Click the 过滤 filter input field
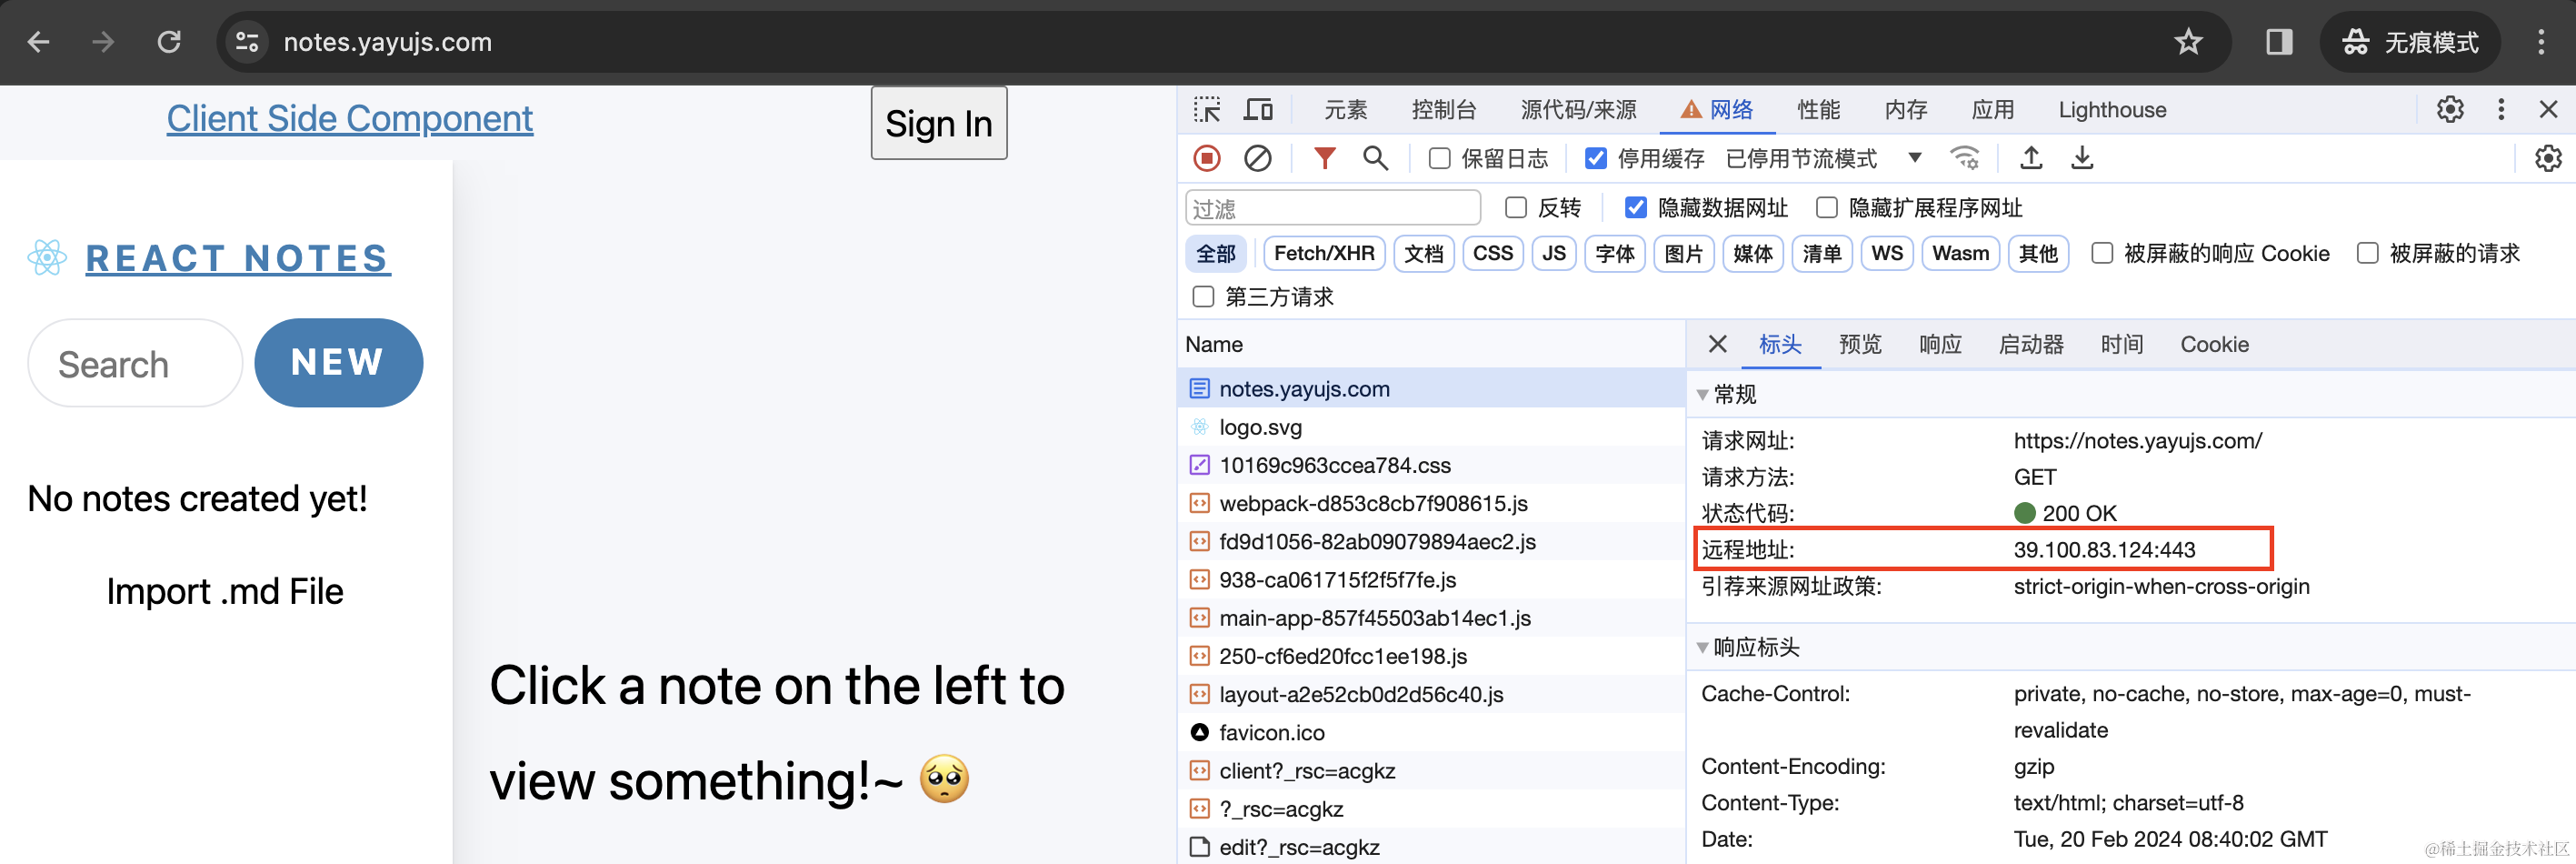Viewport: 2576px width, 864px height. point(1332,208)
